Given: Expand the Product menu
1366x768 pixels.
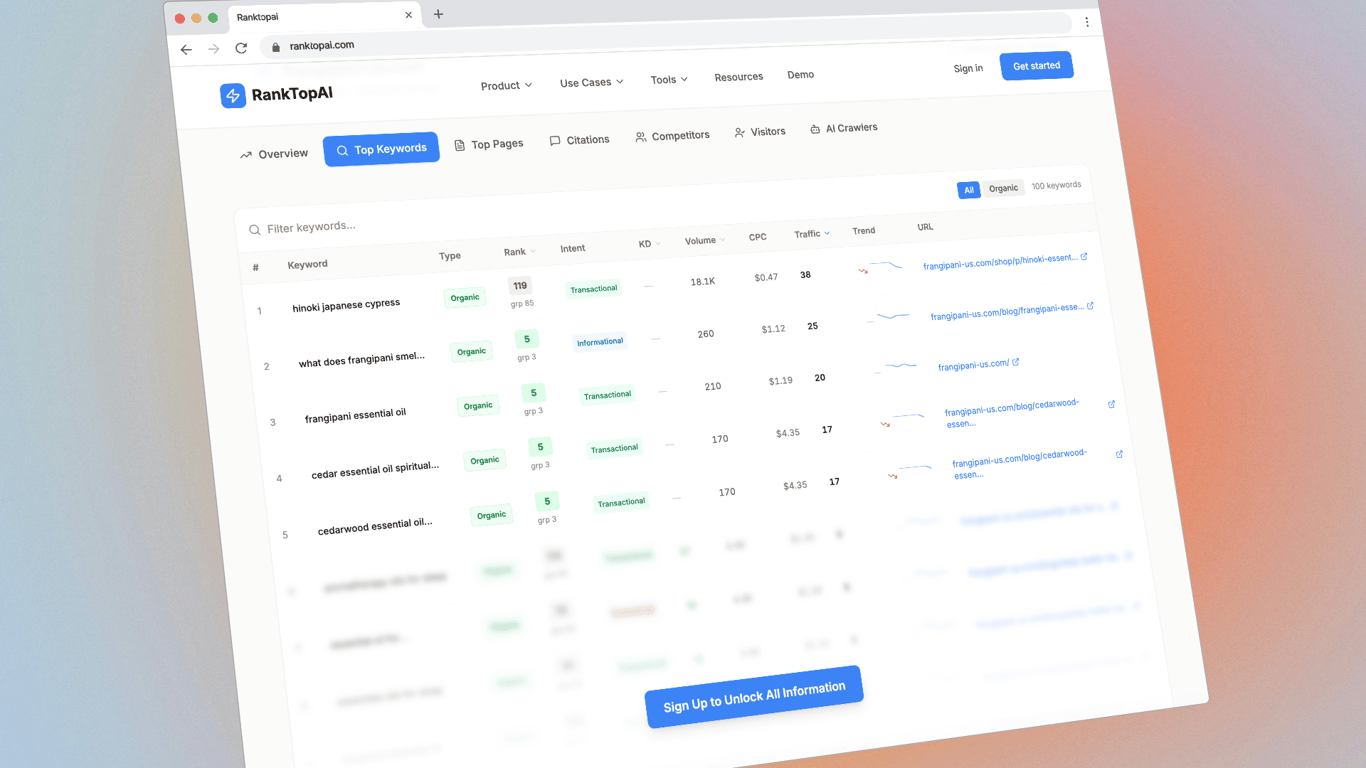Looking at the screenshot, I should [506, 85].
